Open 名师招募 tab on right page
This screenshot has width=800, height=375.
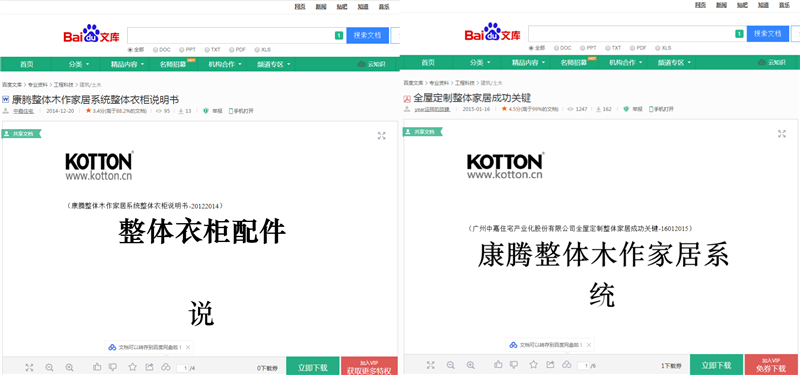(574, 62)
